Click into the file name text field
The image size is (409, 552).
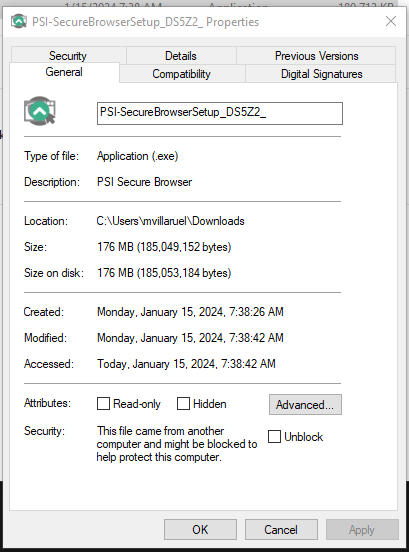220,113
